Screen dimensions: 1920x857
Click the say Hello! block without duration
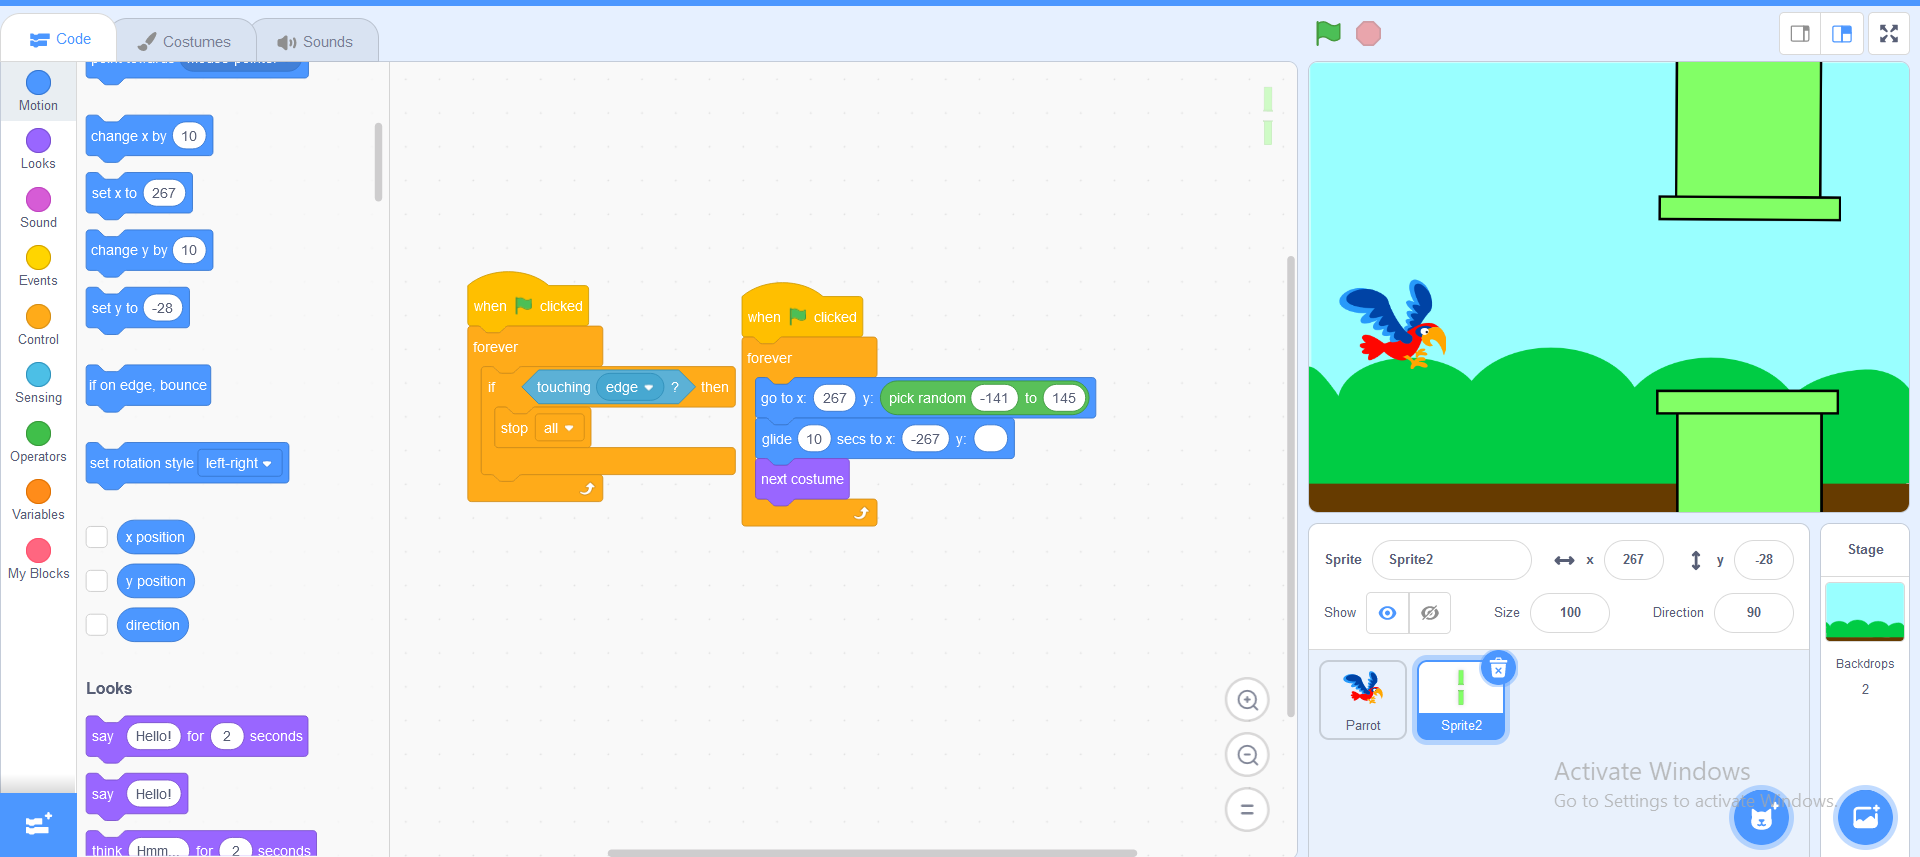137,795
